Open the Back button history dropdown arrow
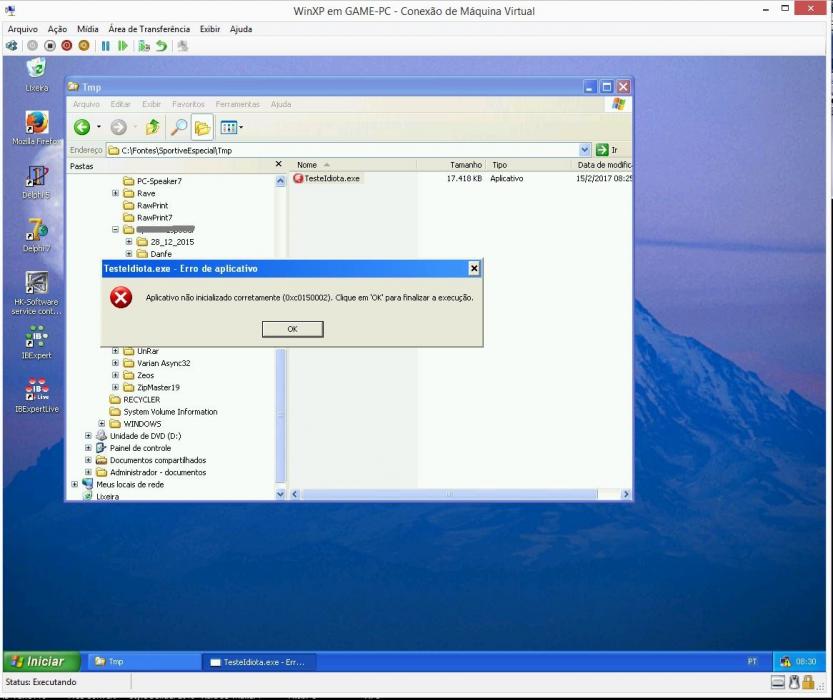 [99, 127]
